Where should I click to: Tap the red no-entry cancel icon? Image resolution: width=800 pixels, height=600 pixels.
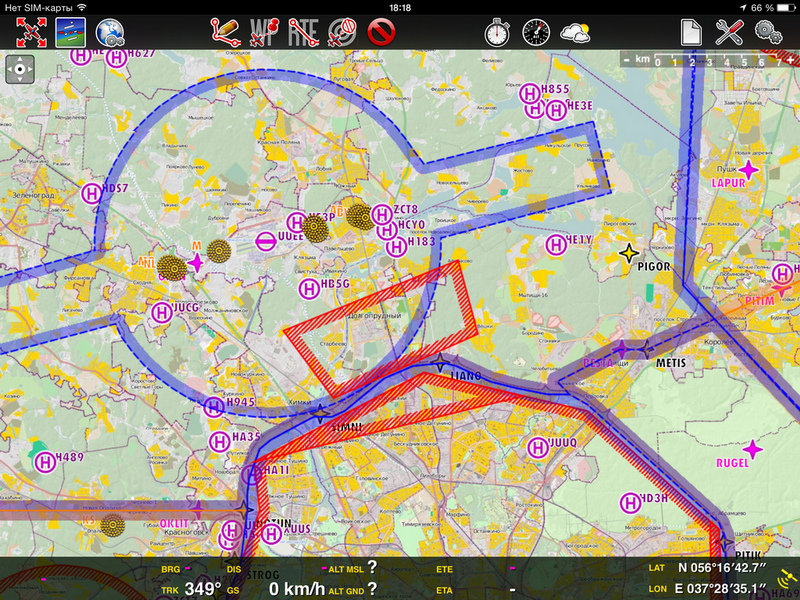381,33
